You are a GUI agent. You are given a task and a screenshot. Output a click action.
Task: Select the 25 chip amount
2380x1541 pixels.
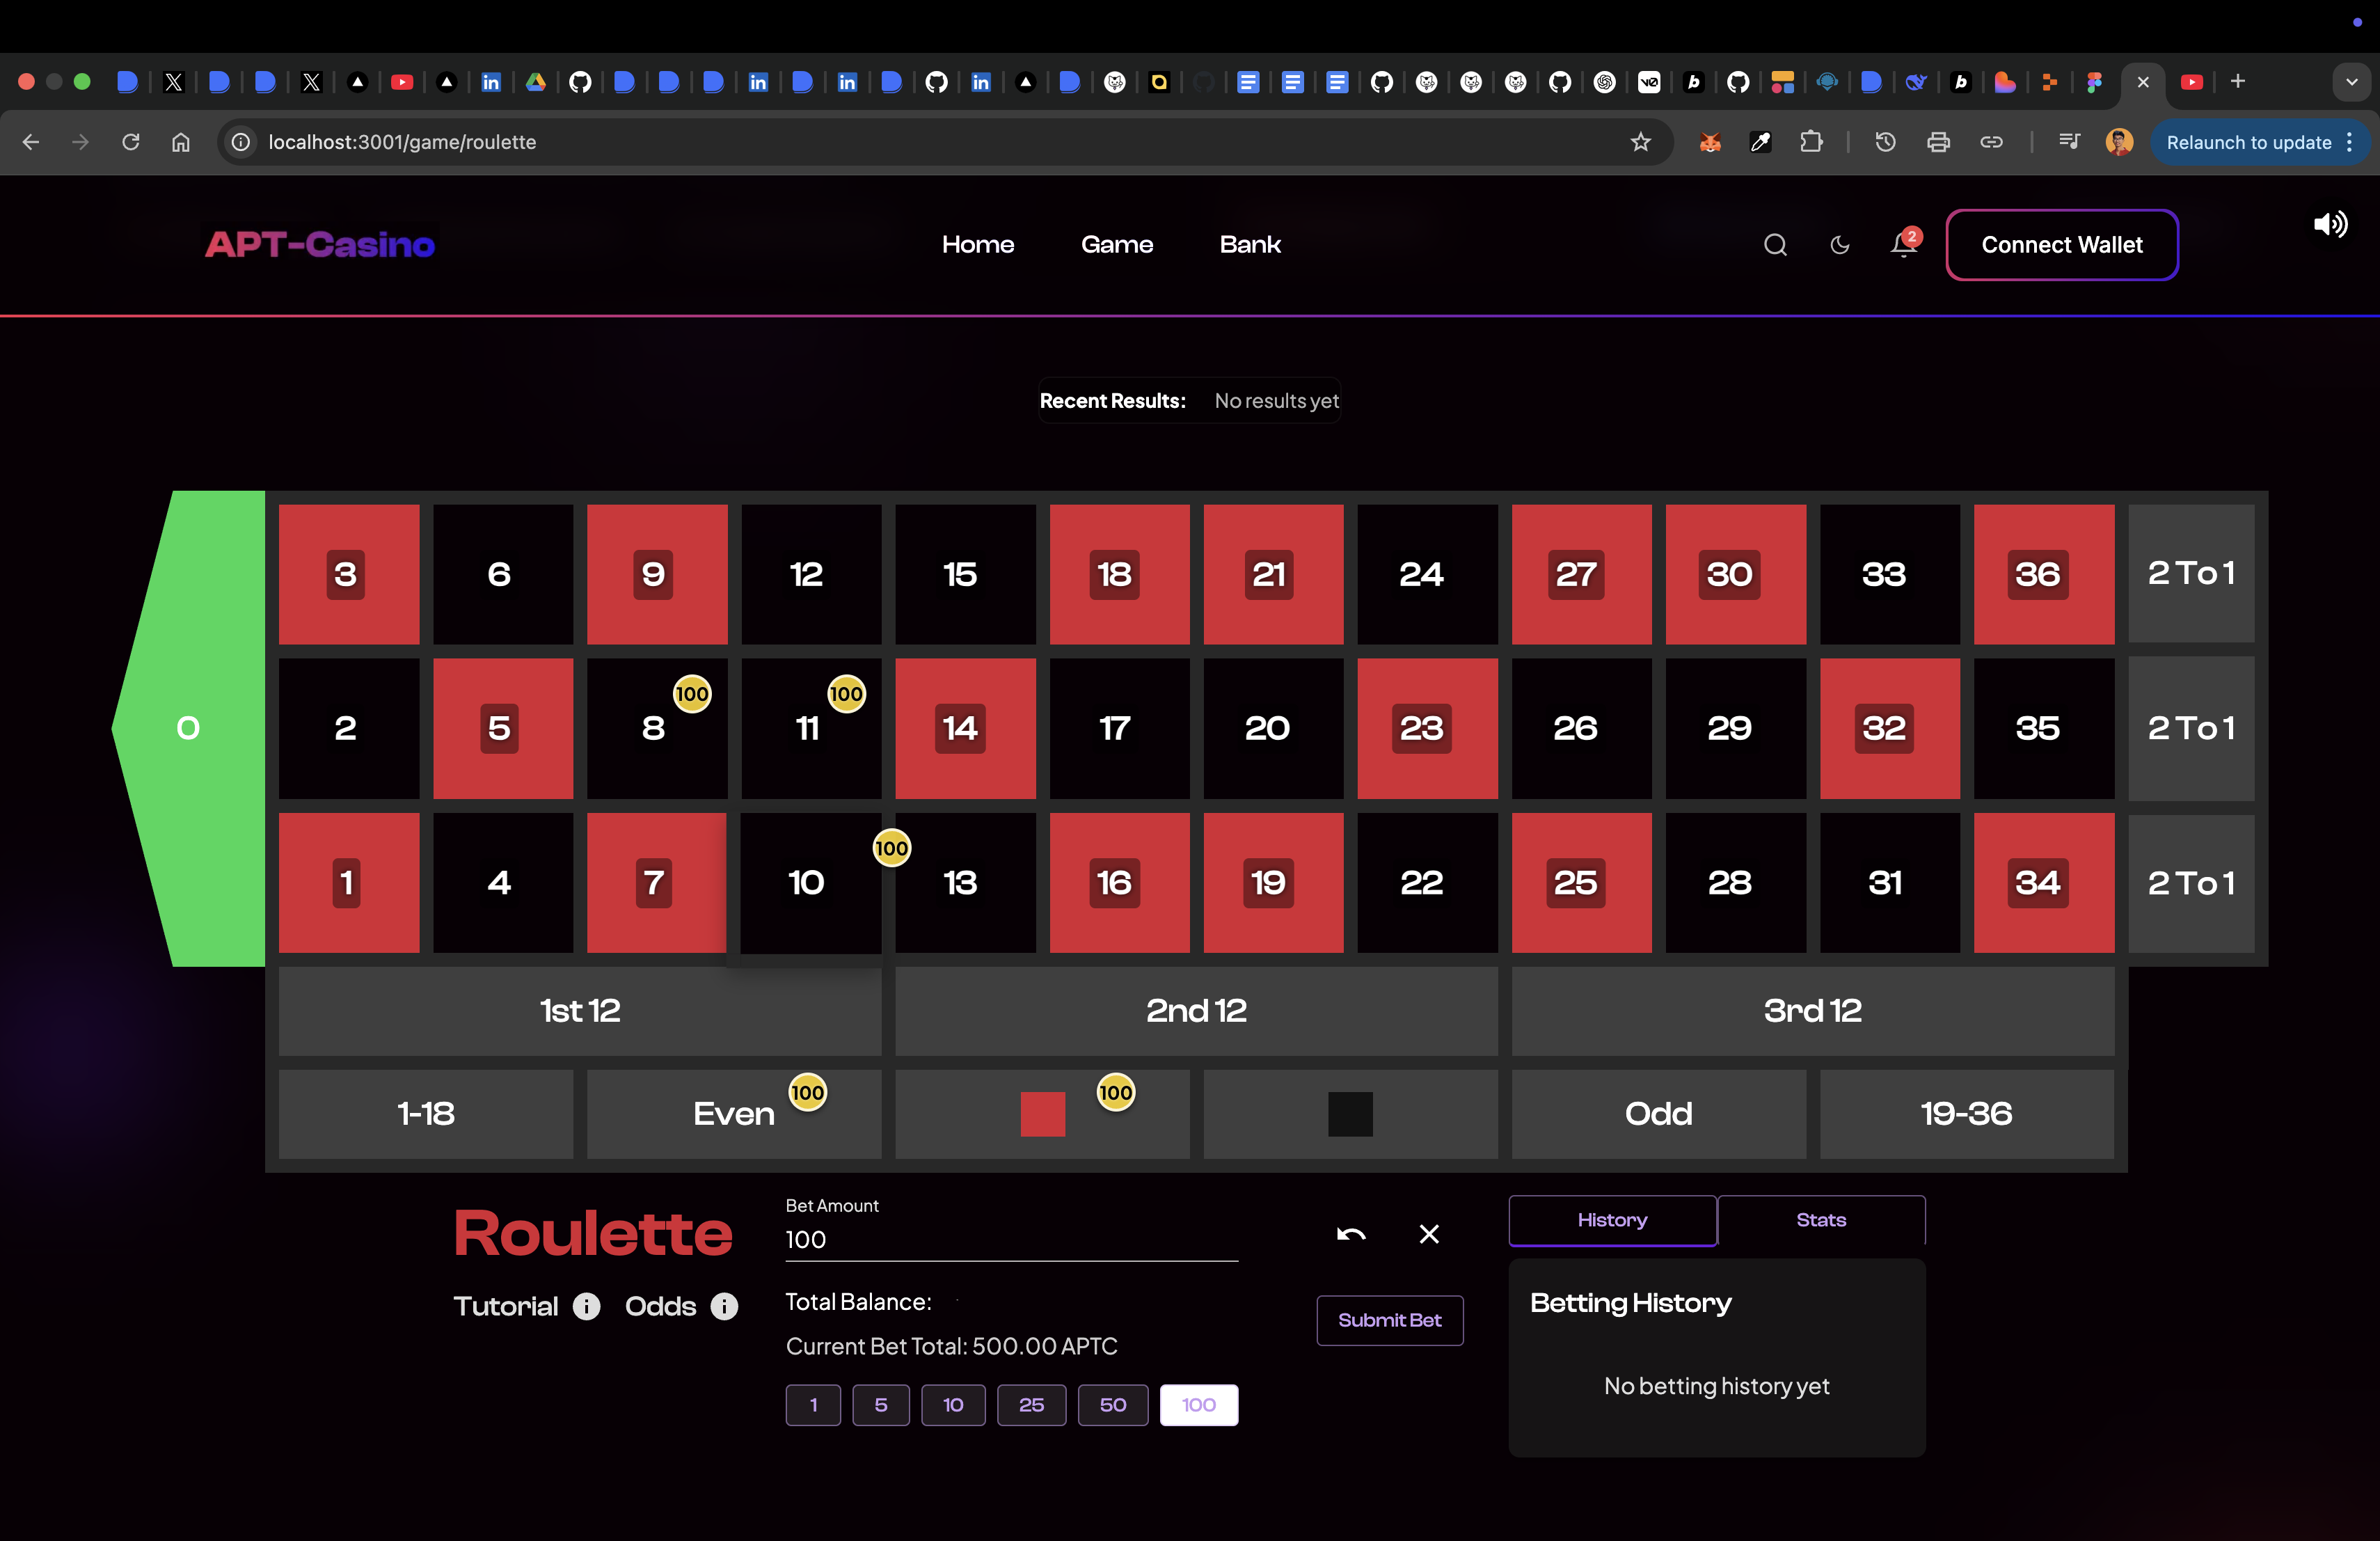click(x=1031, y=1405)
